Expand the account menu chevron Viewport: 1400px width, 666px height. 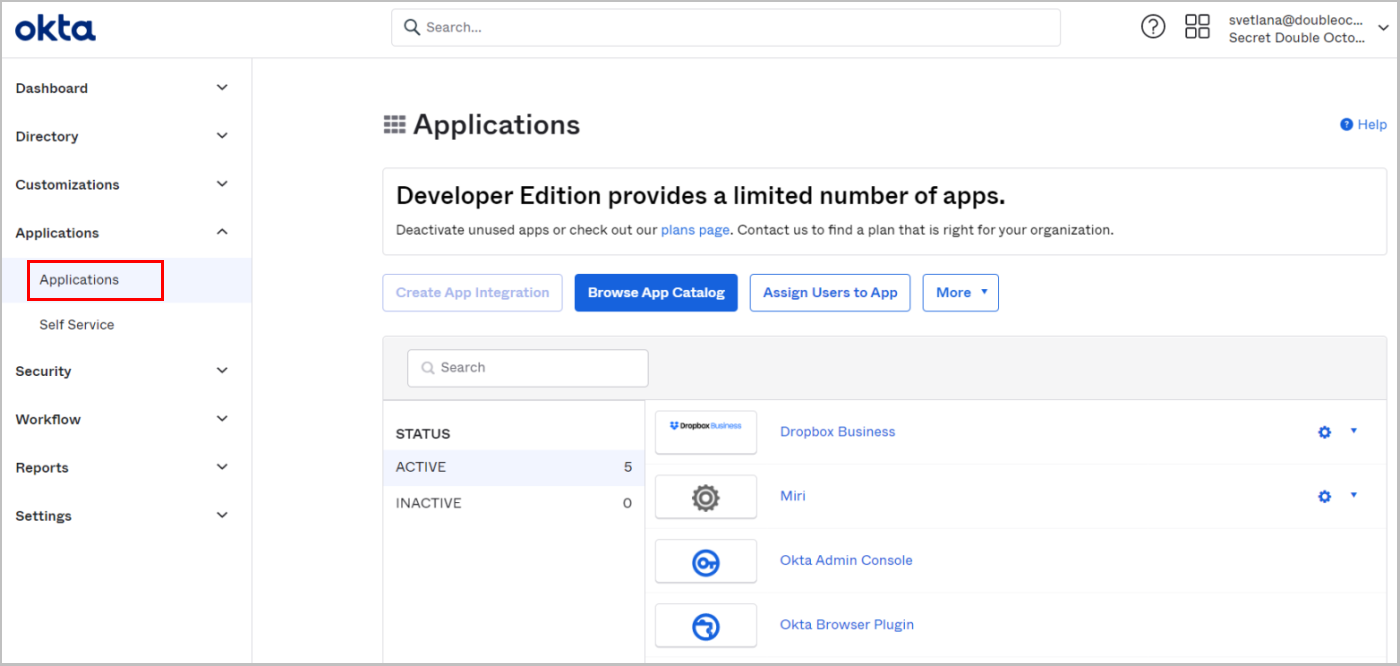tap(1383, 28)
